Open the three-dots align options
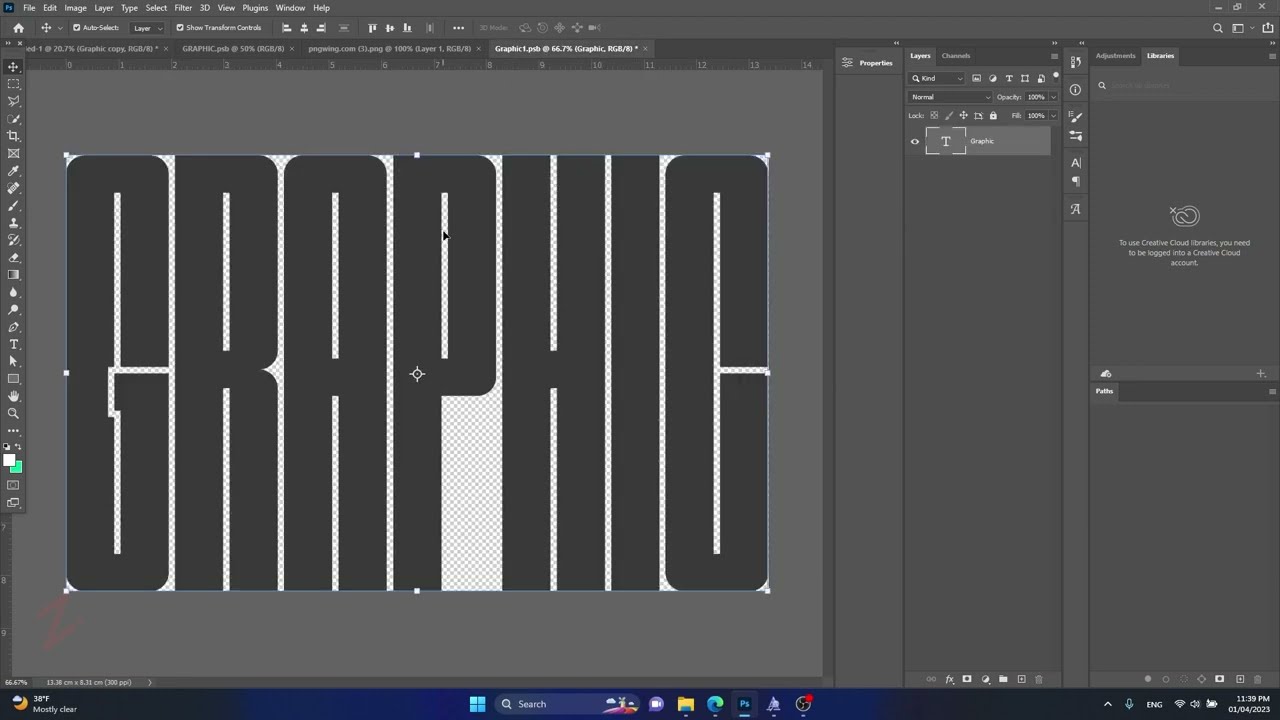This screenshot has width=1280, height=720. click(458, 28)
